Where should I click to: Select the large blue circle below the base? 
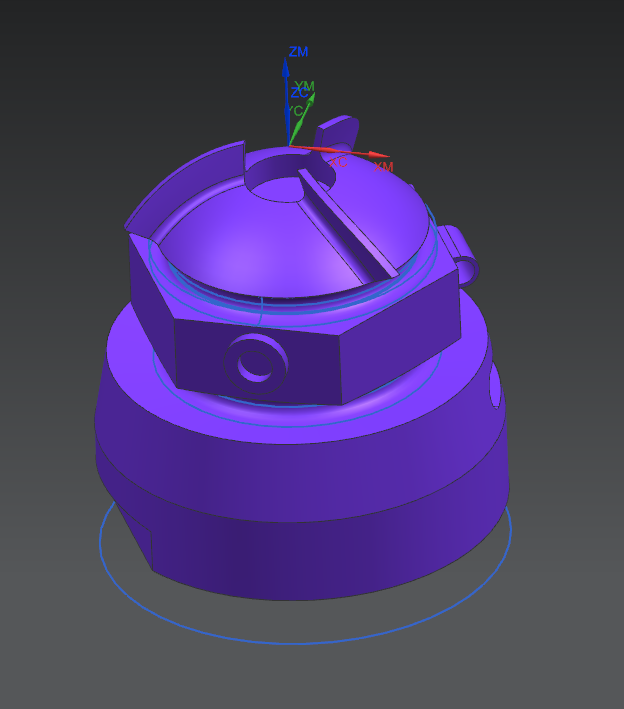300,640
